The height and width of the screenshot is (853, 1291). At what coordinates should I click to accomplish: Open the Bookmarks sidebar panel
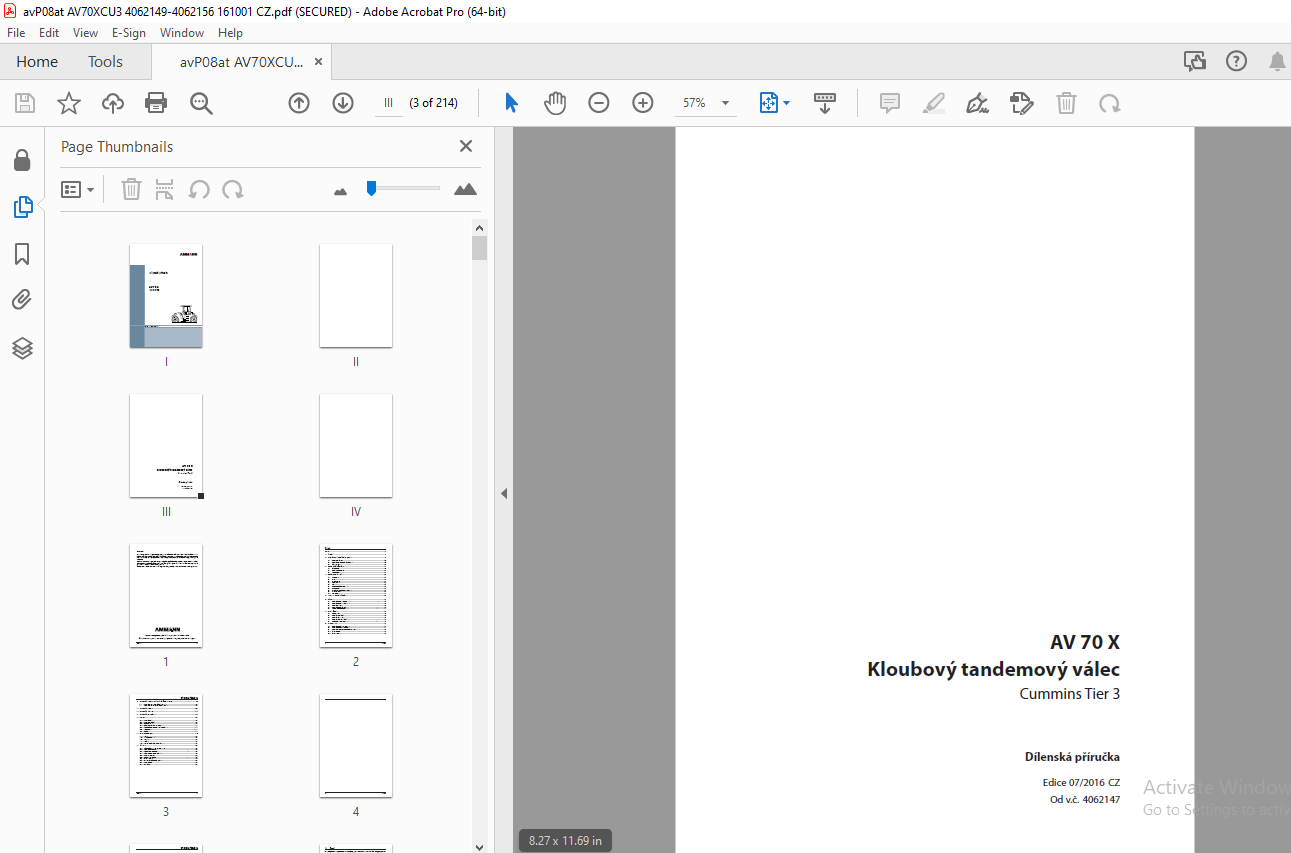point(22,254)
